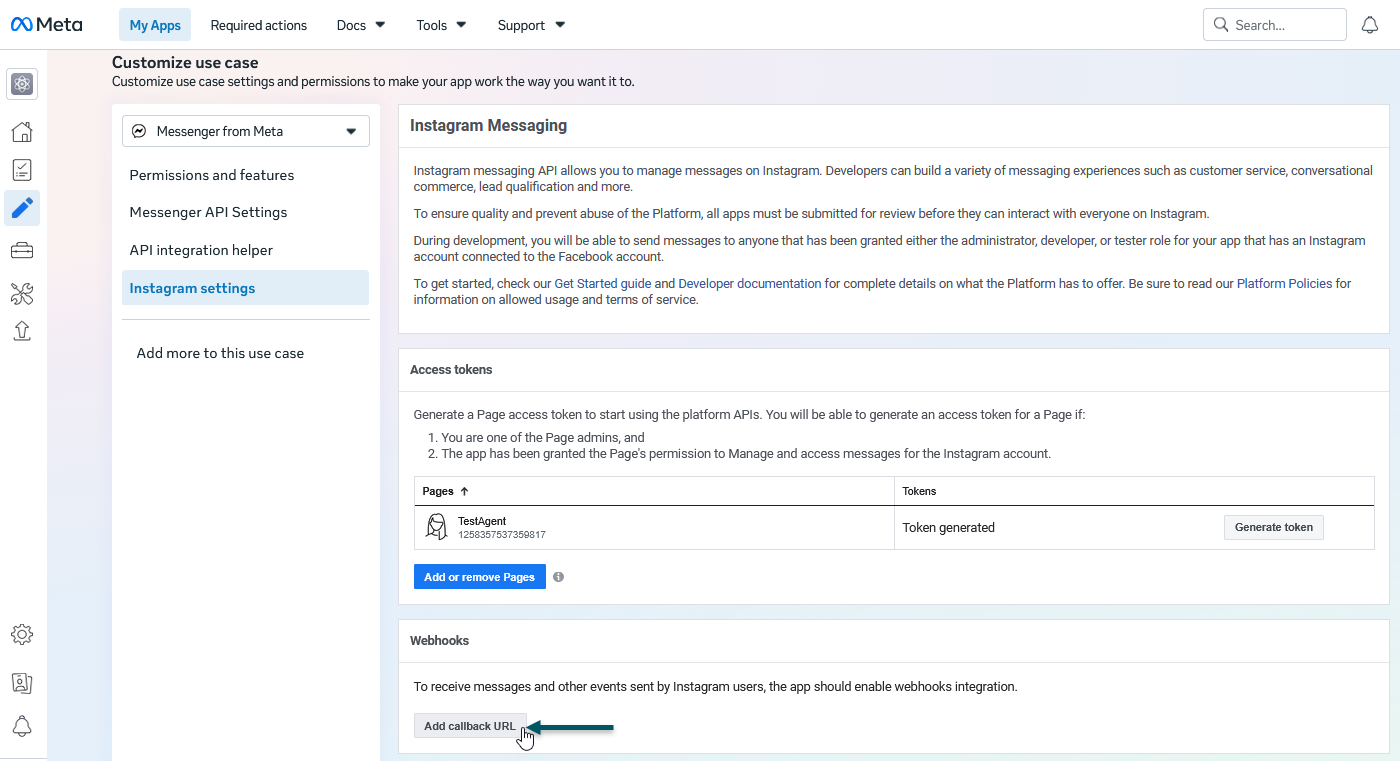This screenshot has height=761, width=1400.
Task: Open the checklist icon in the sidebar
Action: pos(22,170)
